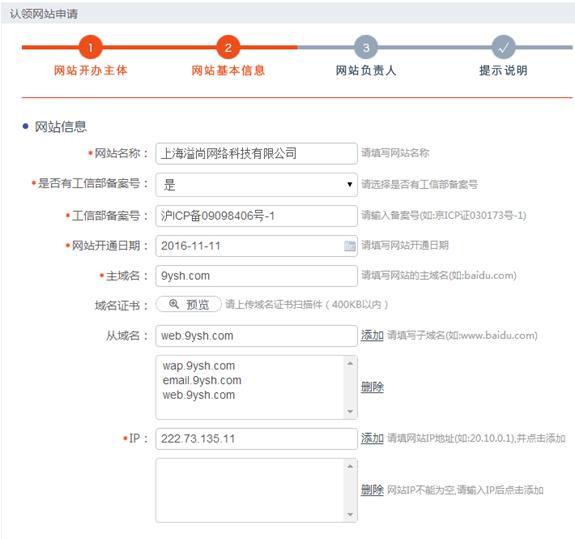Click magnifier icon on 预览 button

[x=174, y=304]
